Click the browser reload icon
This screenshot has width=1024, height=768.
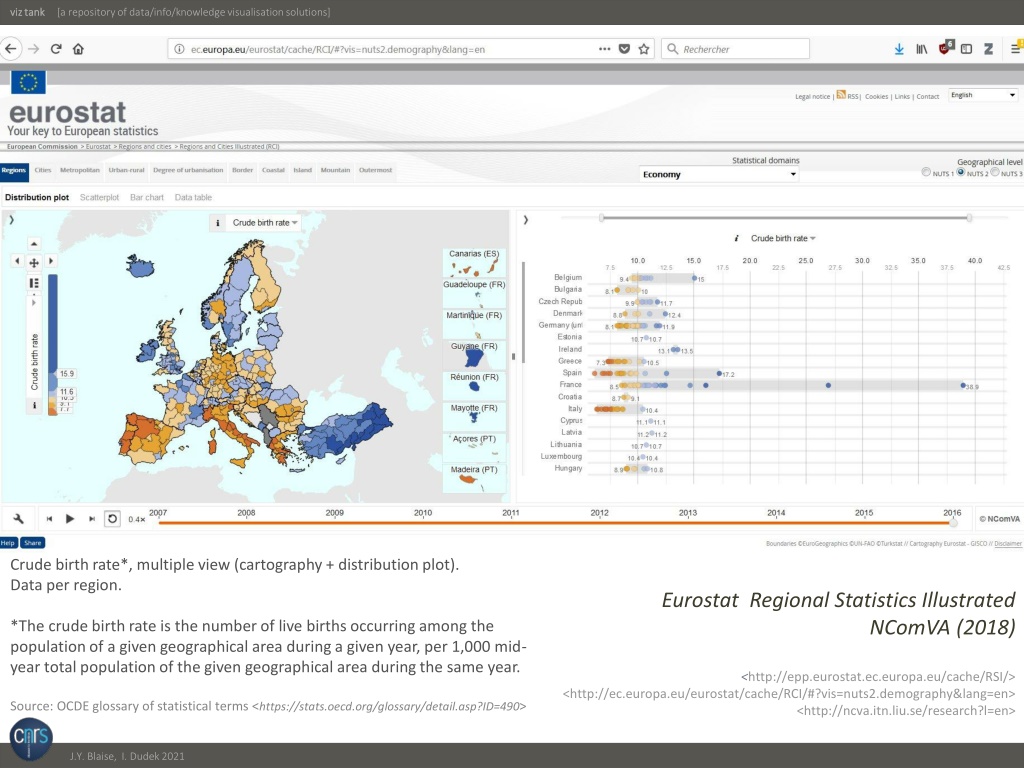click(56, 49)
